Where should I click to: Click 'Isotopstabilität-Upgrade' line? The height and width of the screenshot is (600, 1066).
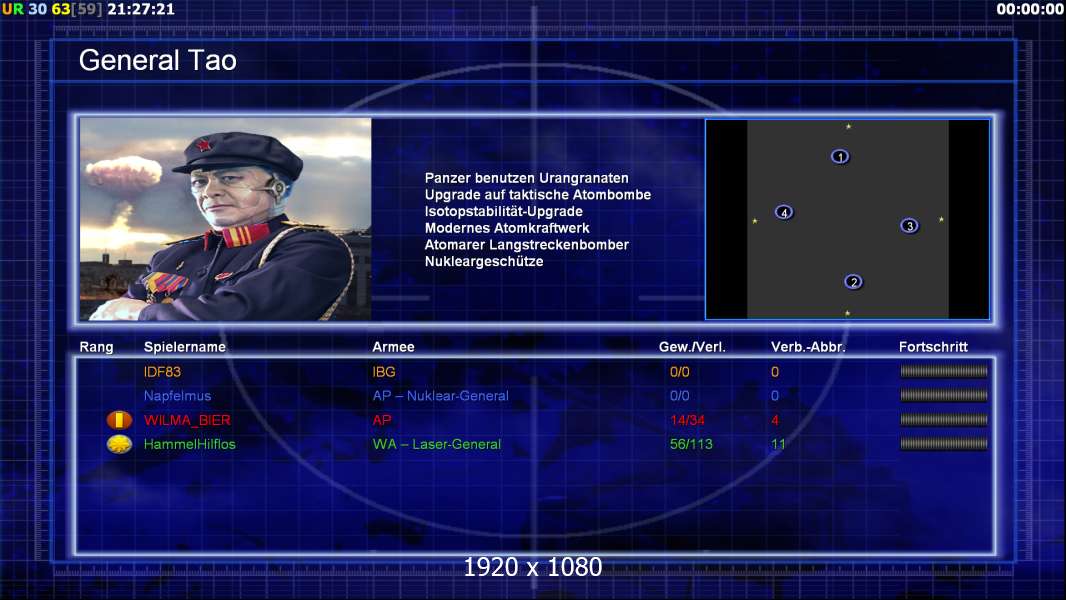click(504, 211)
